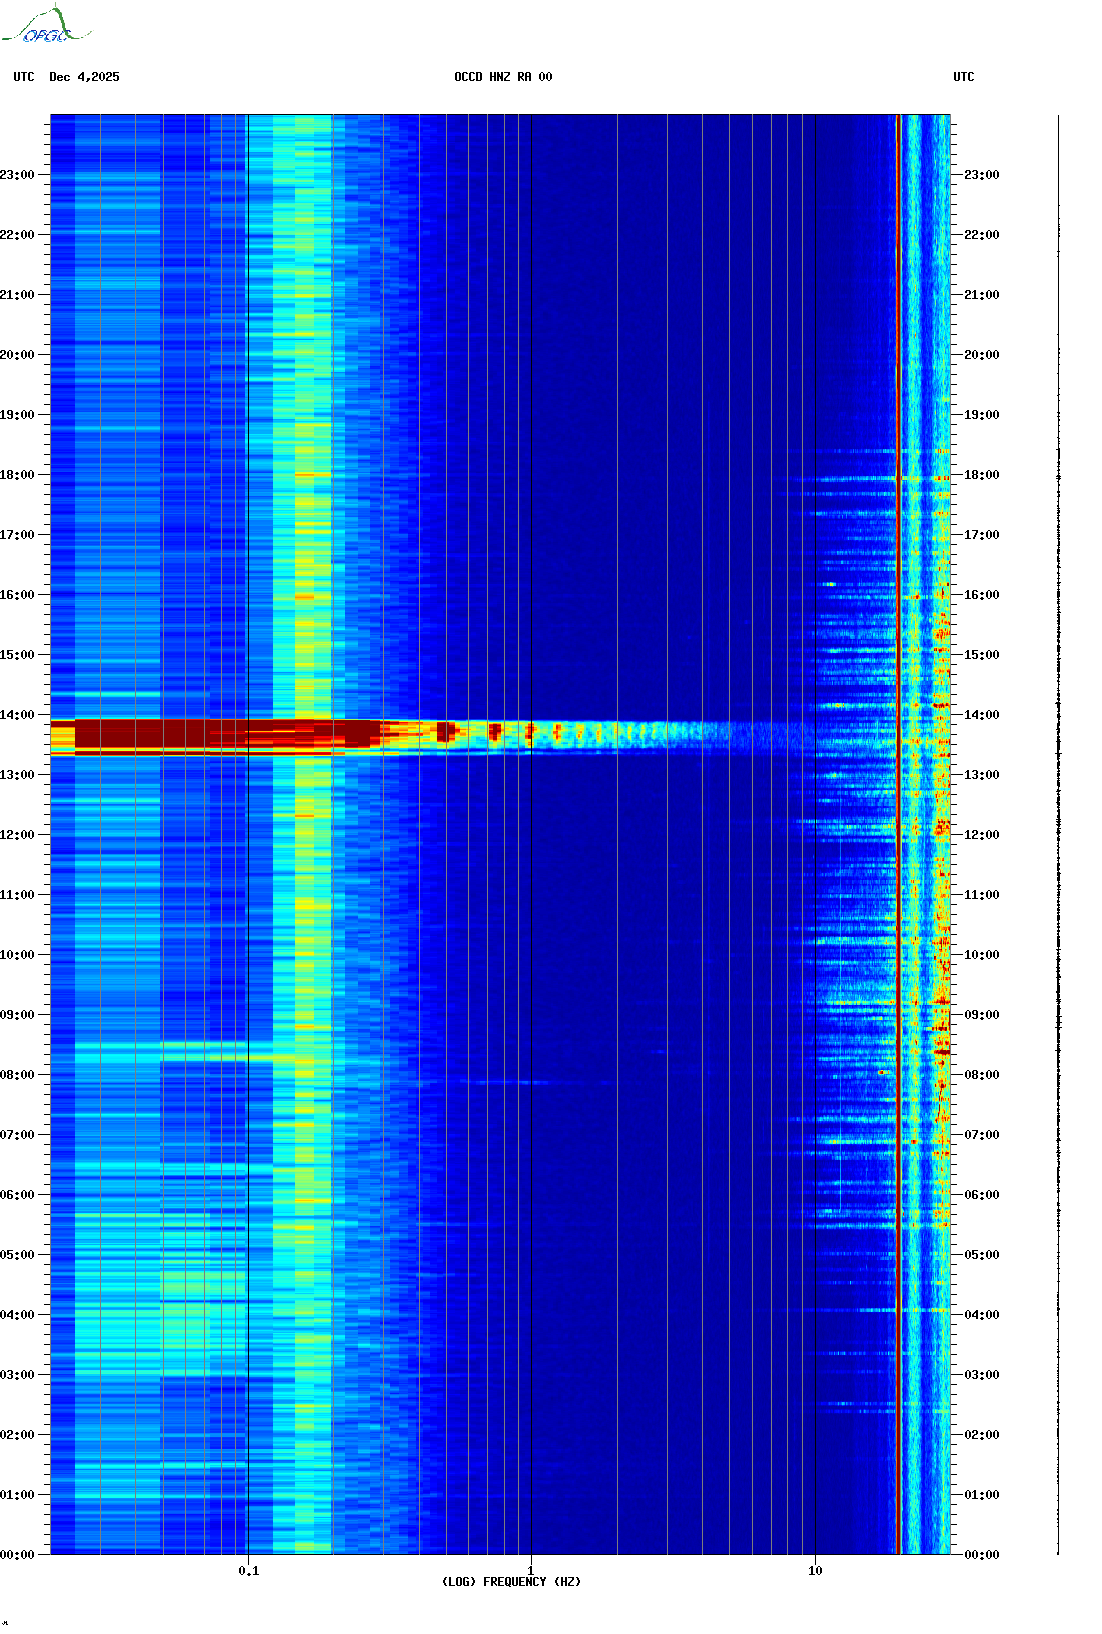Click the 02:00 label on the right axis
Image resolution: width=1102 pixels, height=1634 pixels.
982,1435
